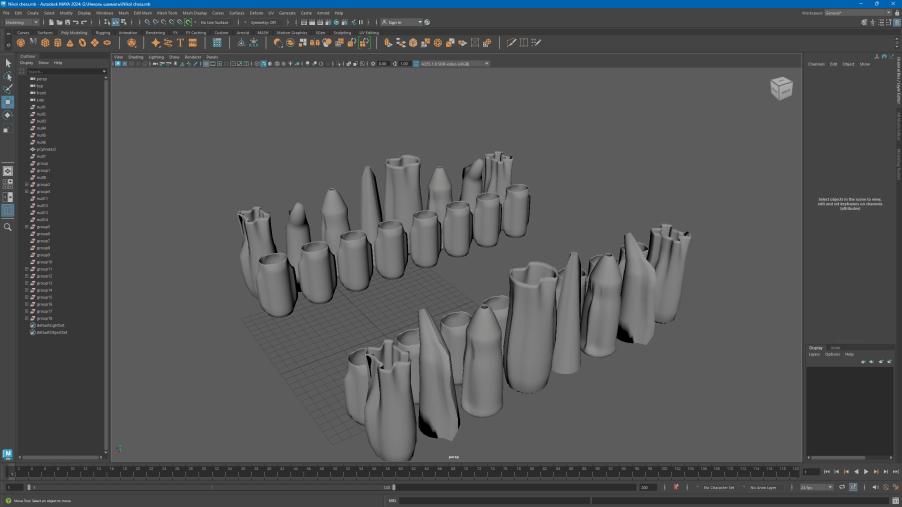Activate the Move tool in Tool Box
This screenshot has height=507, width=902.
point(7,102)
